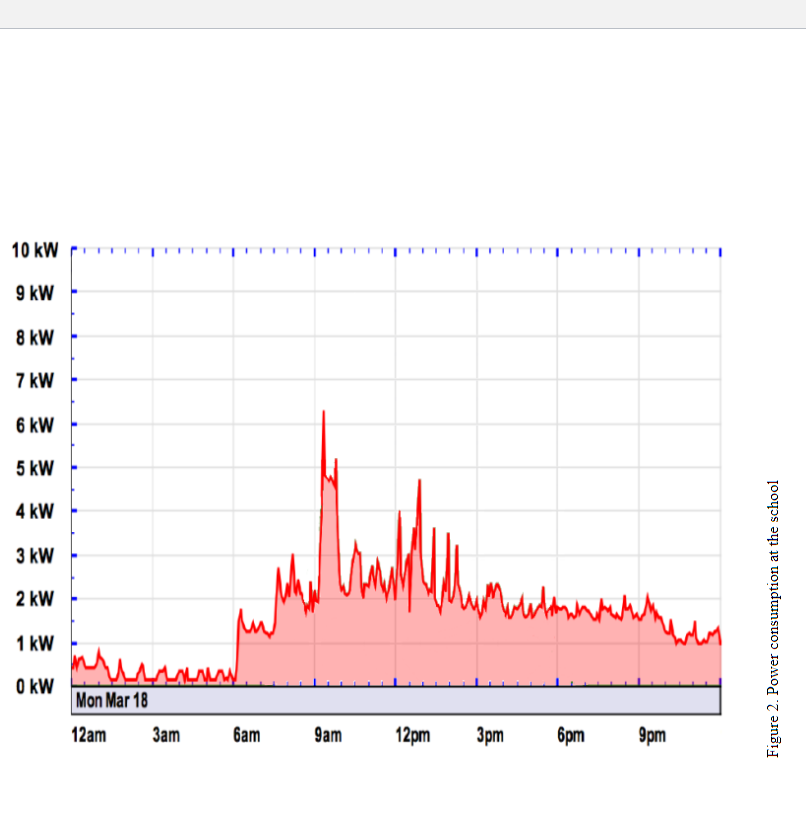Click the Mon Mar 18 date bar
806x813 pixels.
click(x=110, y=700)
